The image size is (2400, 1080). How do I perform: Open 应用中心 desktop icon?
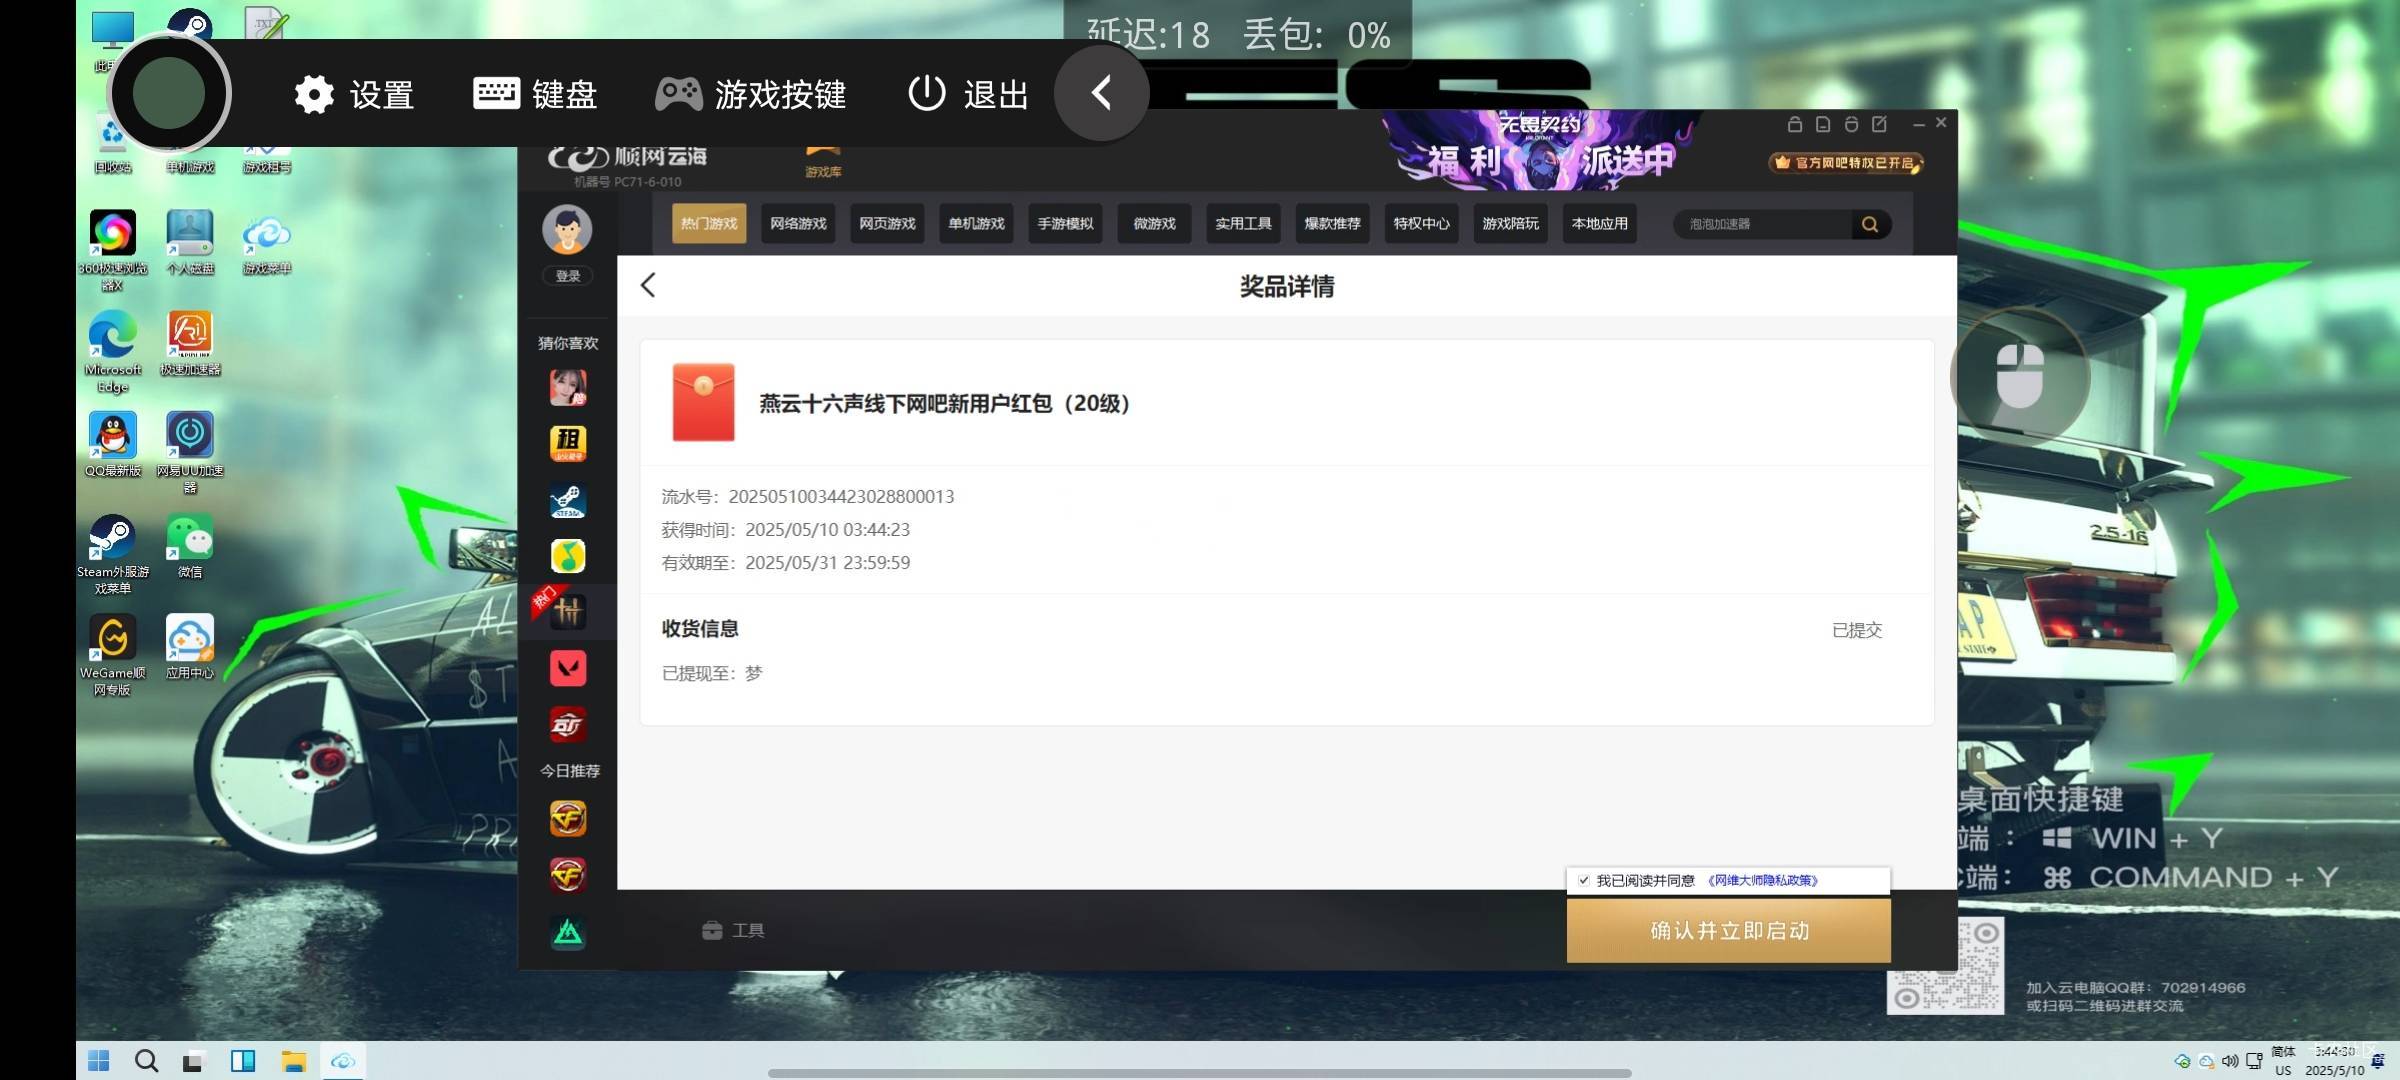pos(190,647)
